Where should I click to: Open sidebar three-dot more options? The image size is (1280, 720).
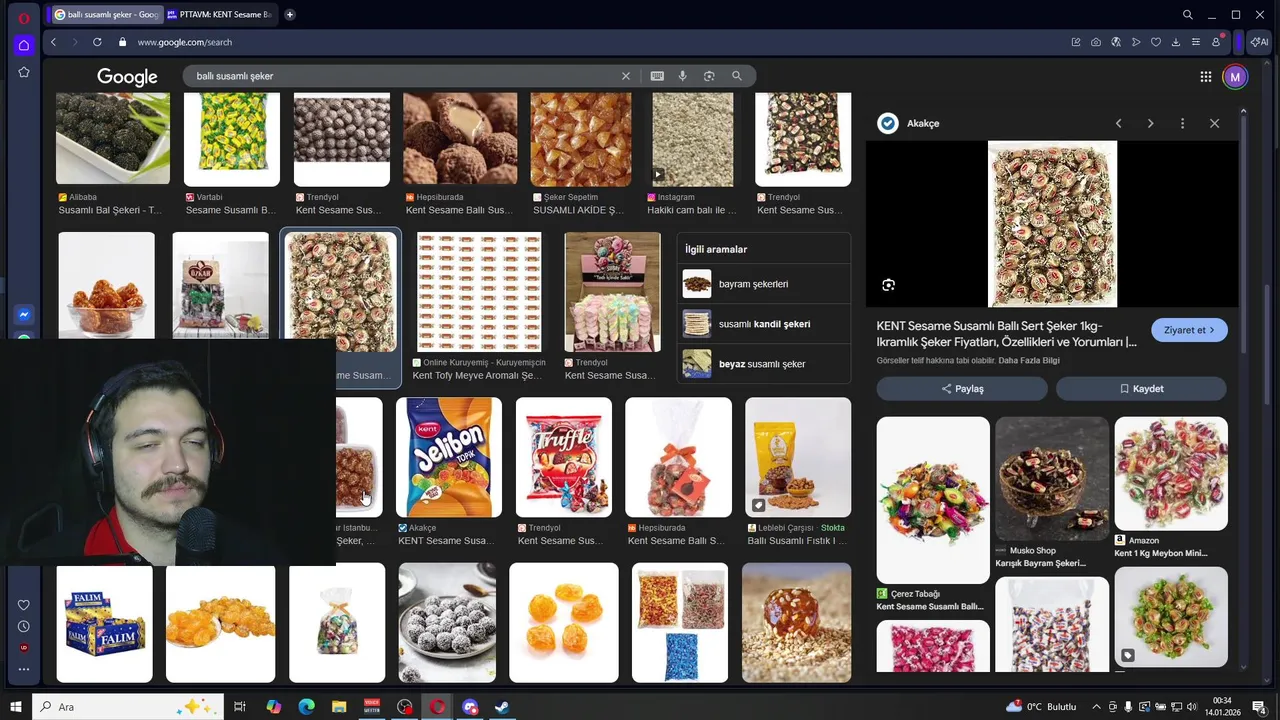[x=24, y=669]
